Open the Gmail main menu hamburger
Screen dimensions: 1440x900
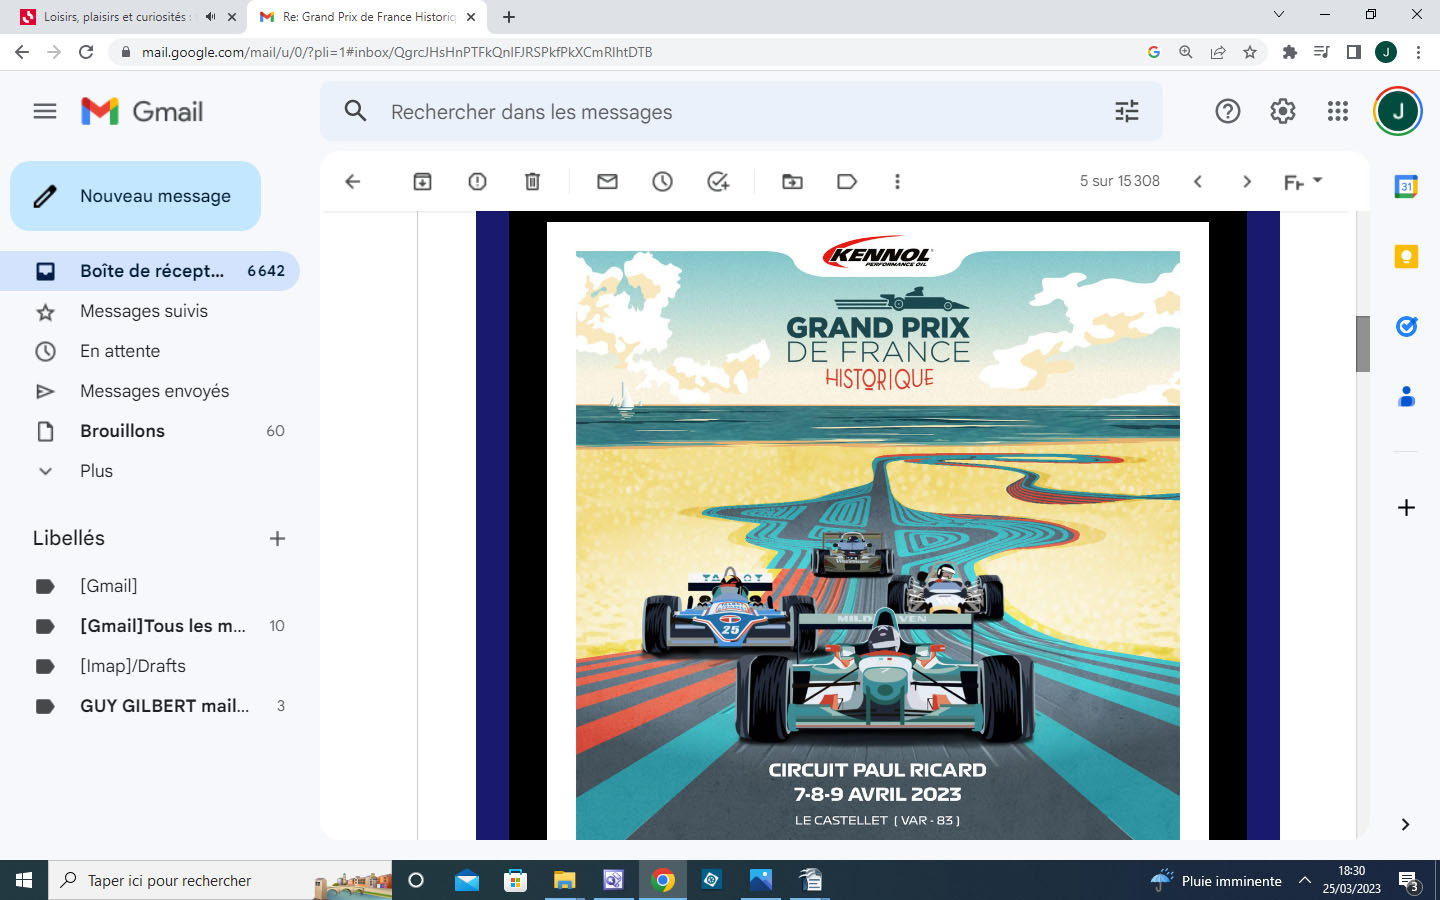coord(45,111)
